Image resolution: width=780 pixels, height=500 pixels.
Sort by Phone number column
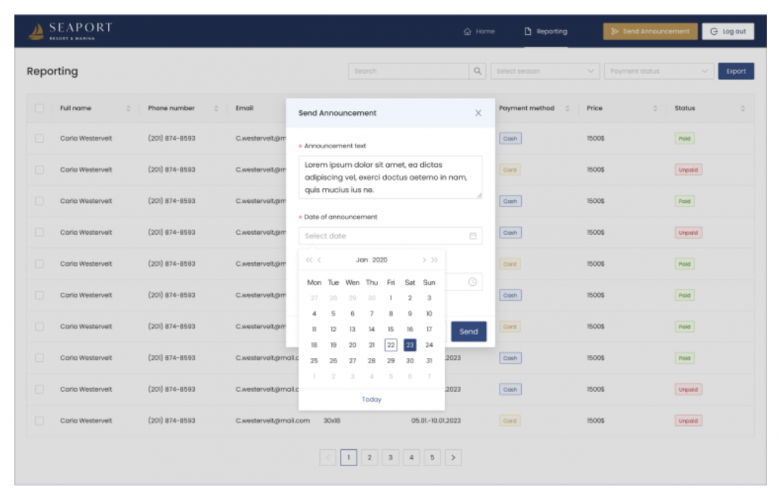click(216, 108)
